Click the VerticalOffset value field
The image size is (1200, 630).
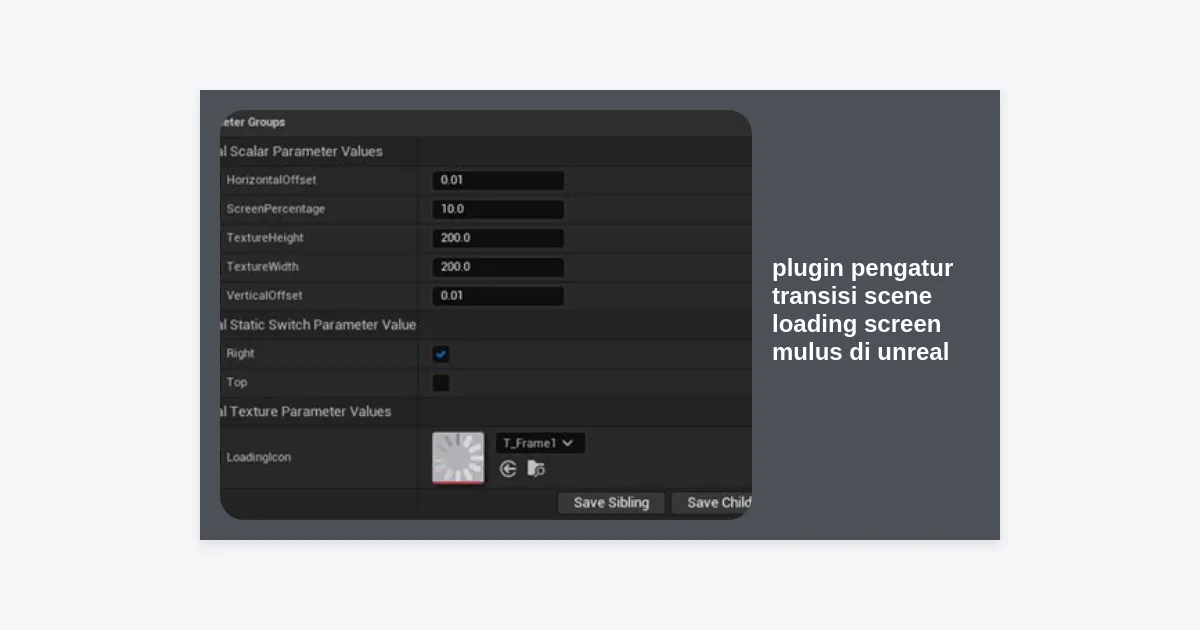498,296
